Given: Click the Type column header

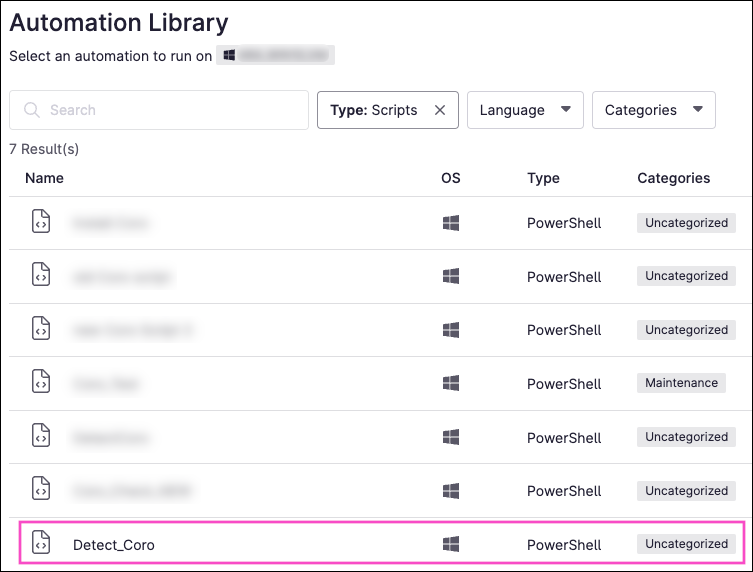Looking at the screenshot, I should click(x=543, y=178).
